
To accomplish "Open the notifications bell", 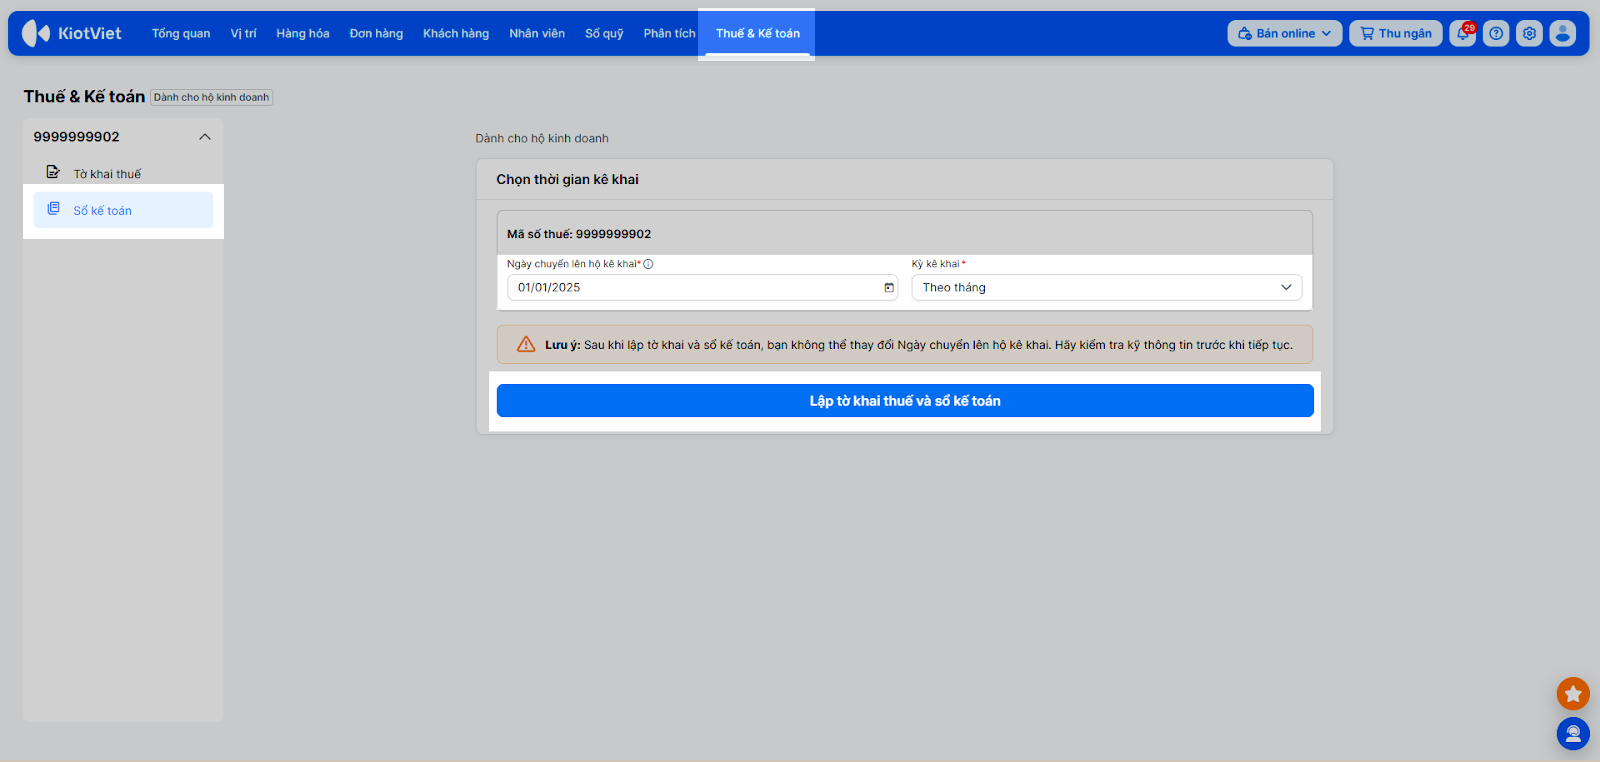I will (1463, 33).
